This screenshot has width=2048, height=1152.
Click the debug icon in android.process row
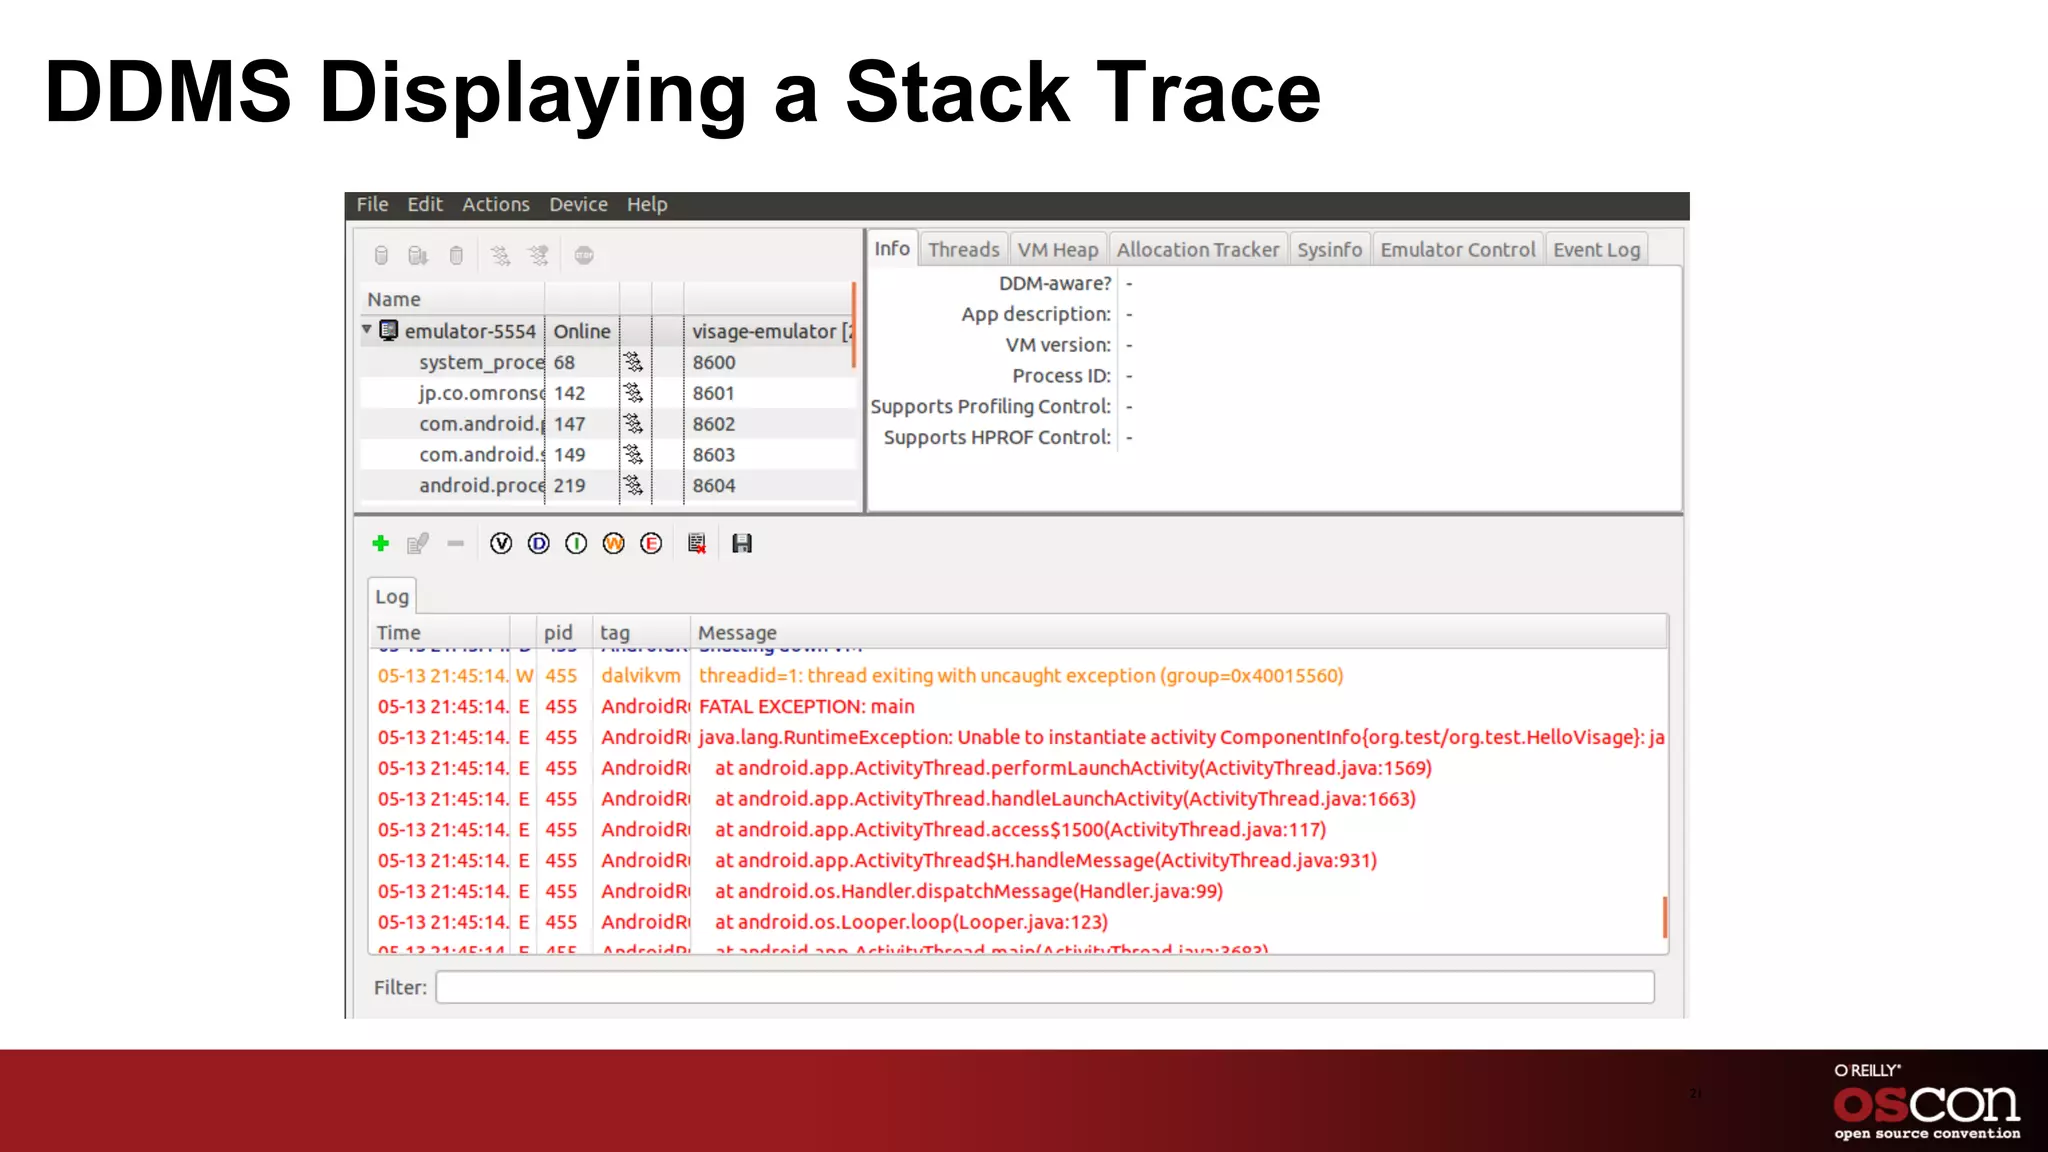coord(633,486)
